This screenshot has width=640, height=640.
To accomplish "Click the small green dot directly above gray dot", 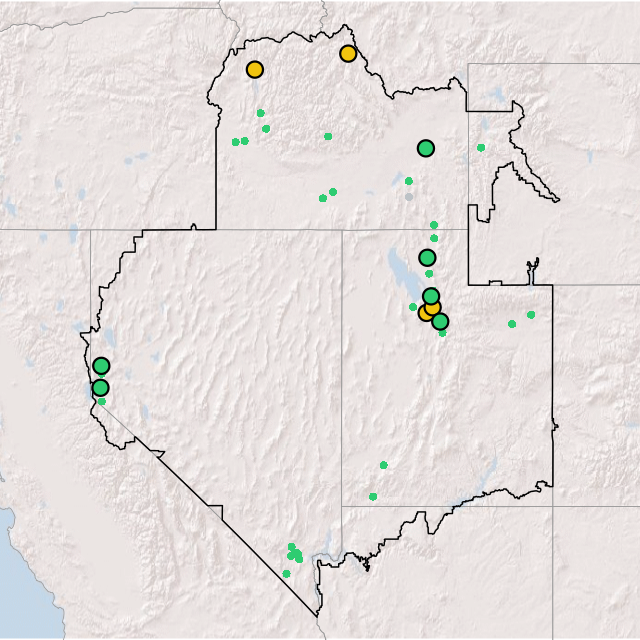I will click(408, 181).
